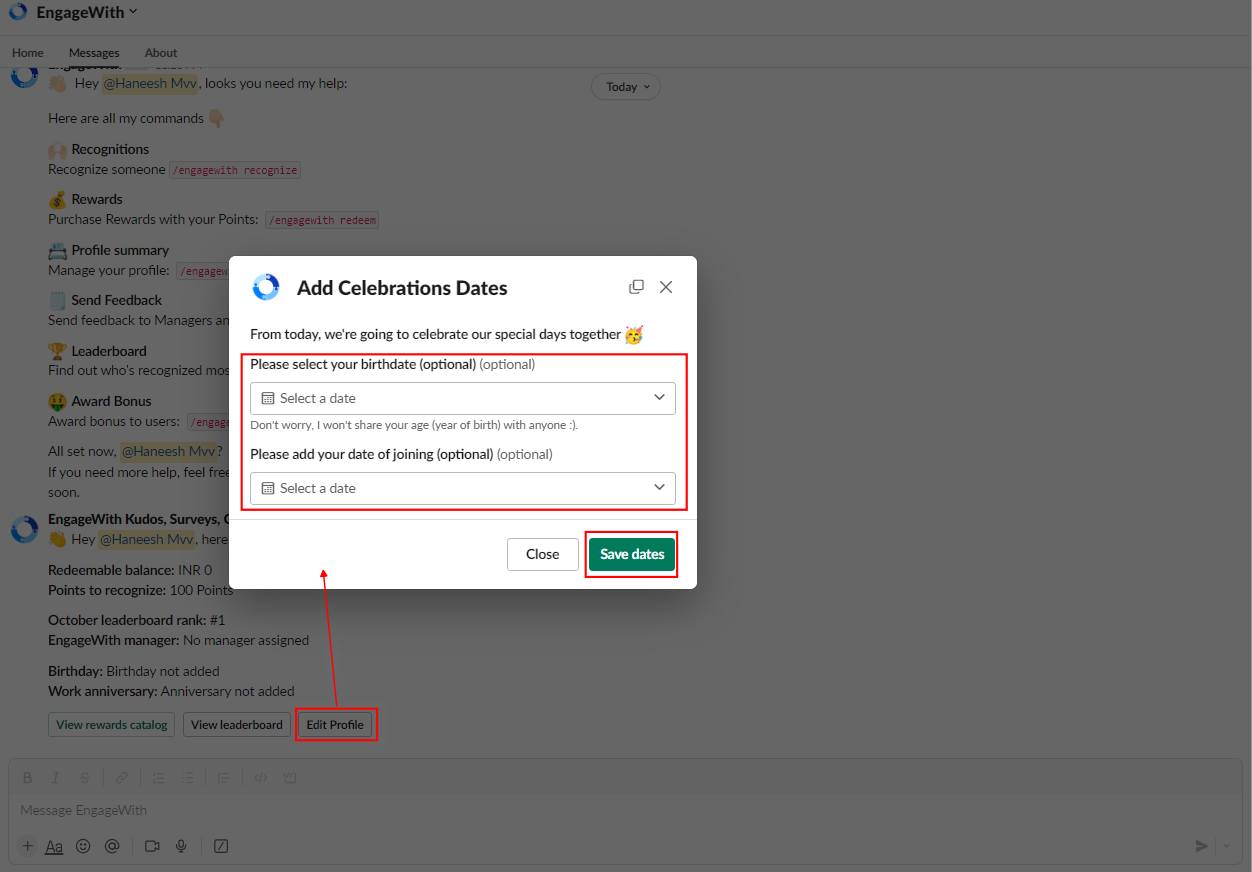The height and width of the screenshot is (872, 1252).
Task: Click the "October leaderboard rank: #1" text
Action: click(137, 620)
